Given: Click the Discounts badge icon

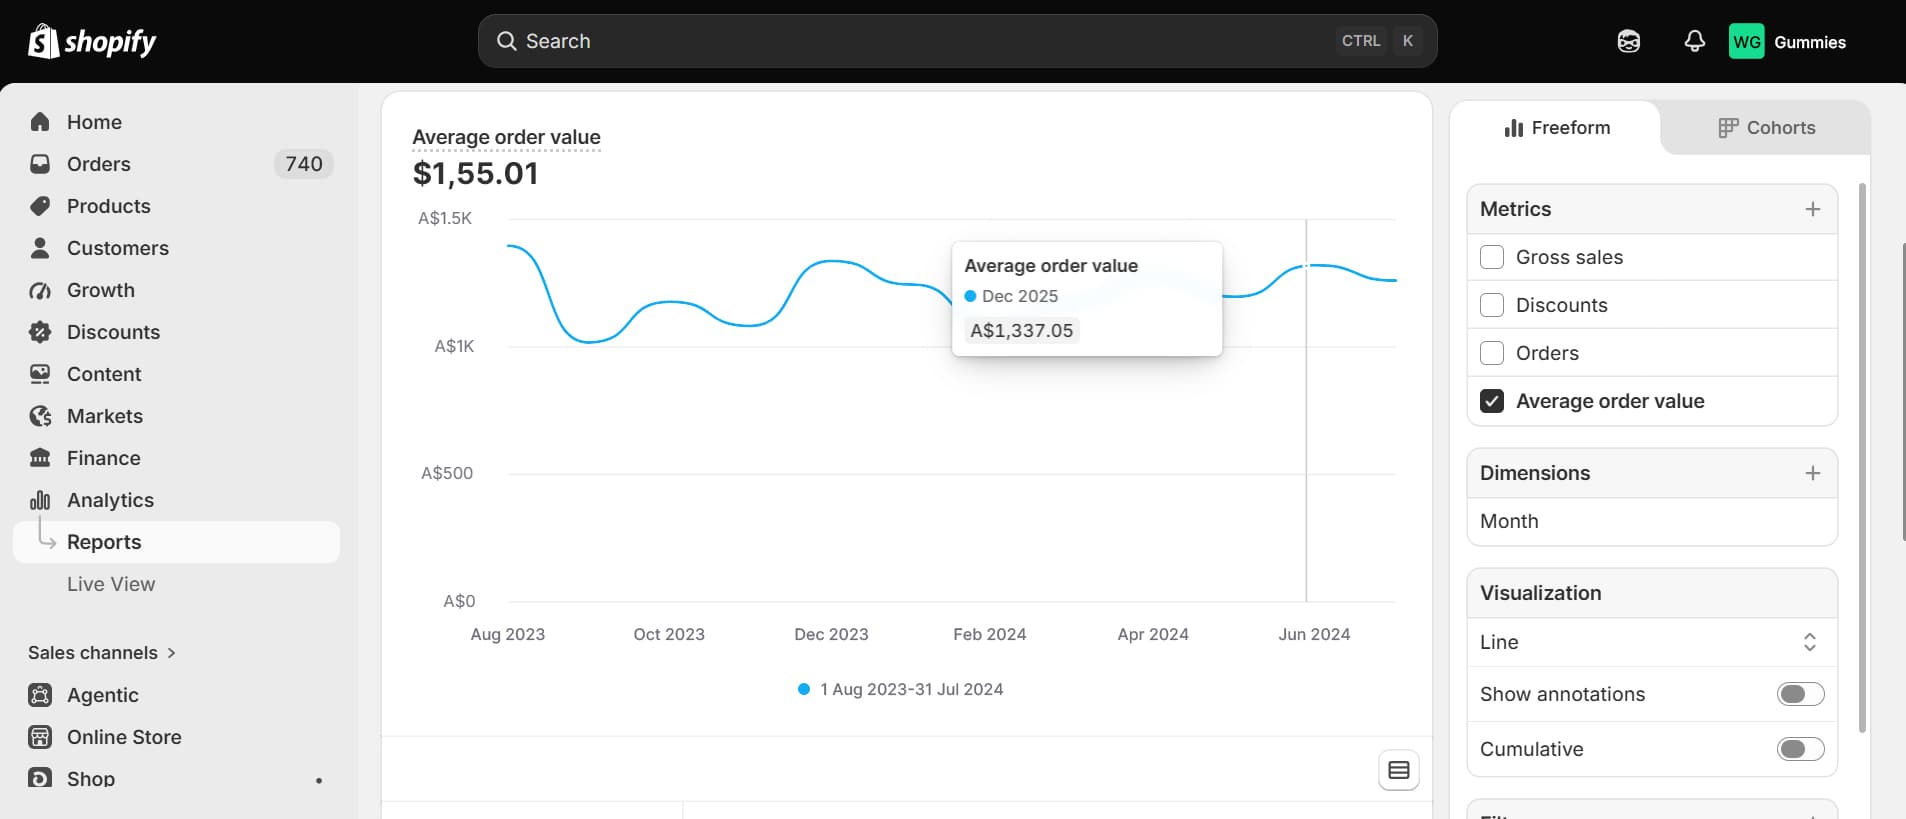Looking at the screenshot, I should 40,332.
